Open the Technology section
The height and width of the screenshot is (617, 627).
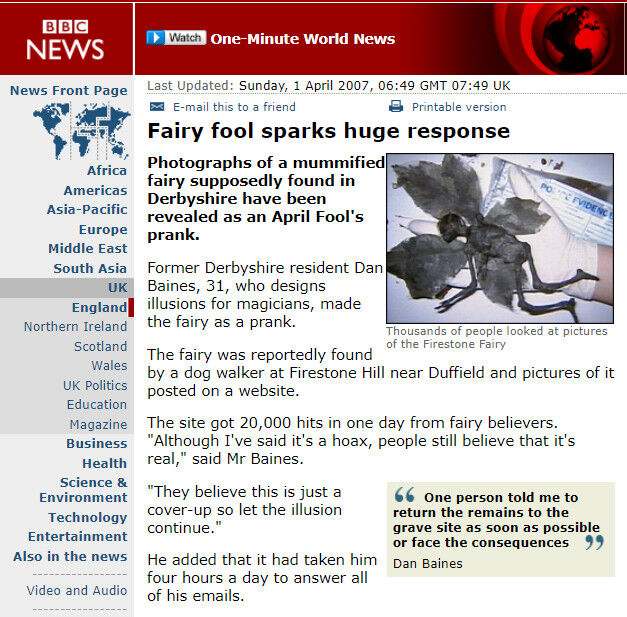click(x=87, y=517)
